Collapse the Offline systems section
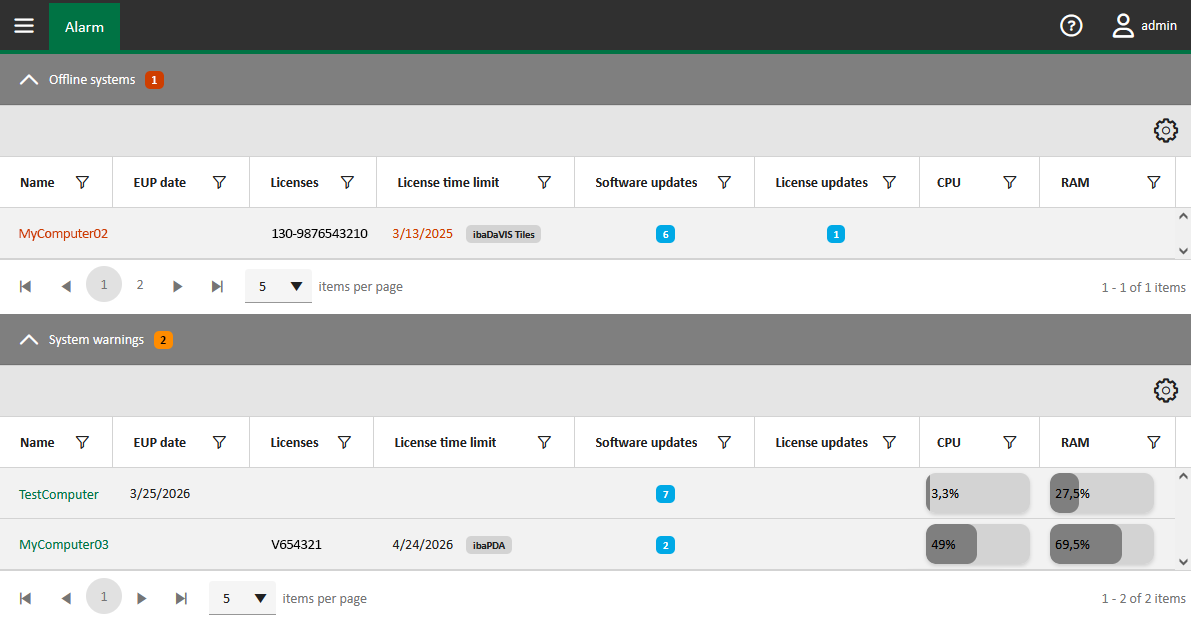Viewport: 1191px width, 620px height. (x=29, y=80)
